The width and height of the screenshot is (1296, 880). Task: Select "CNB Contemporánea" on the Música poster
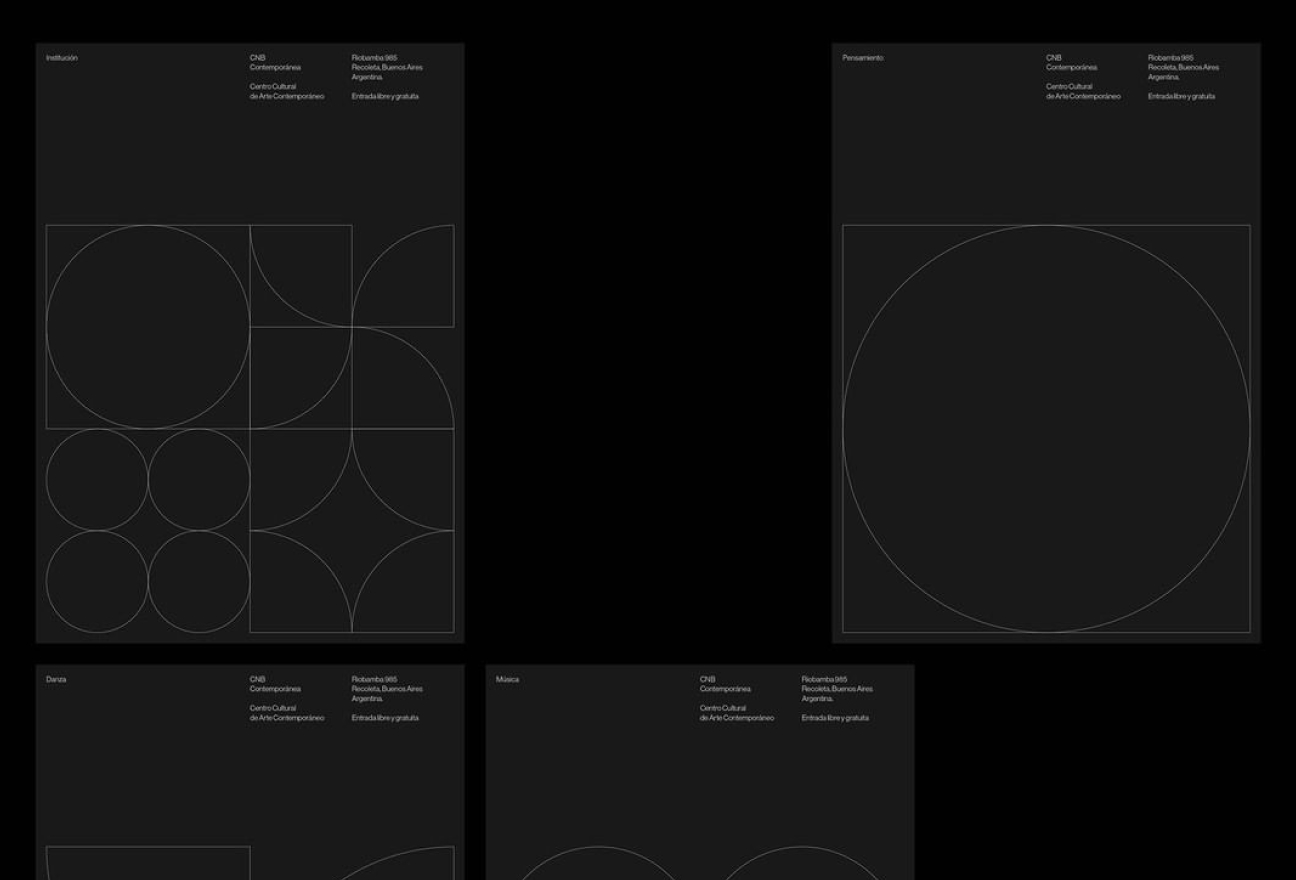click(725, 684)
